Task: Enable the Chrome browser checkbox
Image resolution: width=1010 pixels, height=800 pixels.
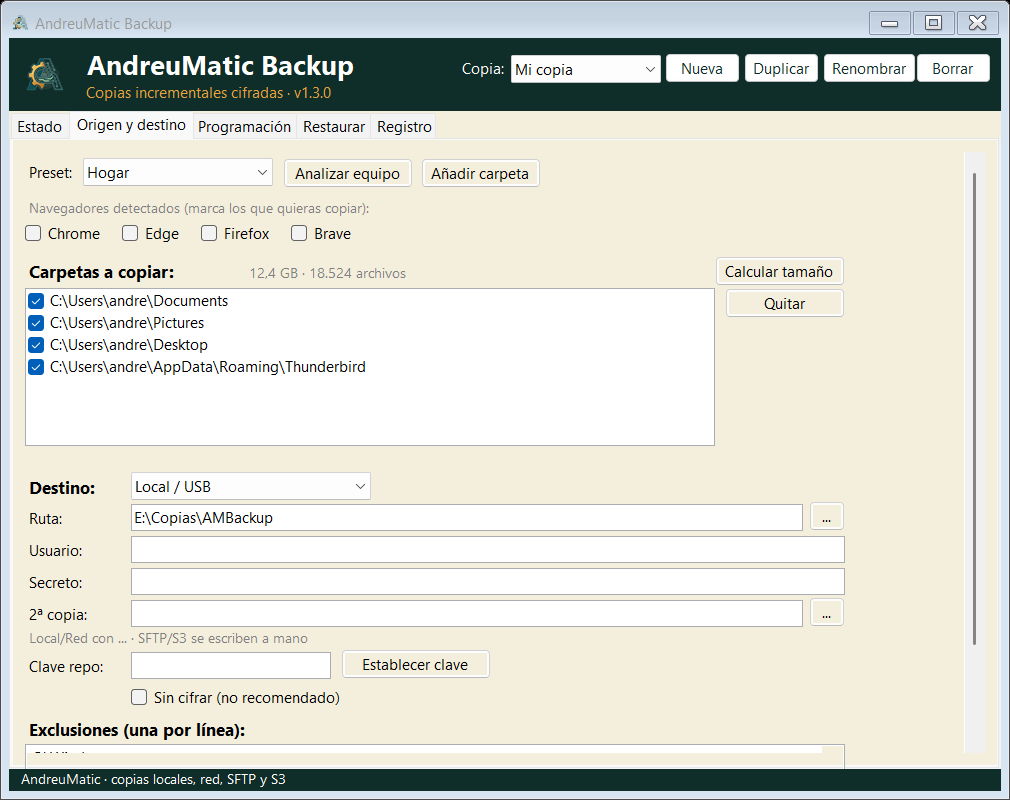Action: point(33,233)
